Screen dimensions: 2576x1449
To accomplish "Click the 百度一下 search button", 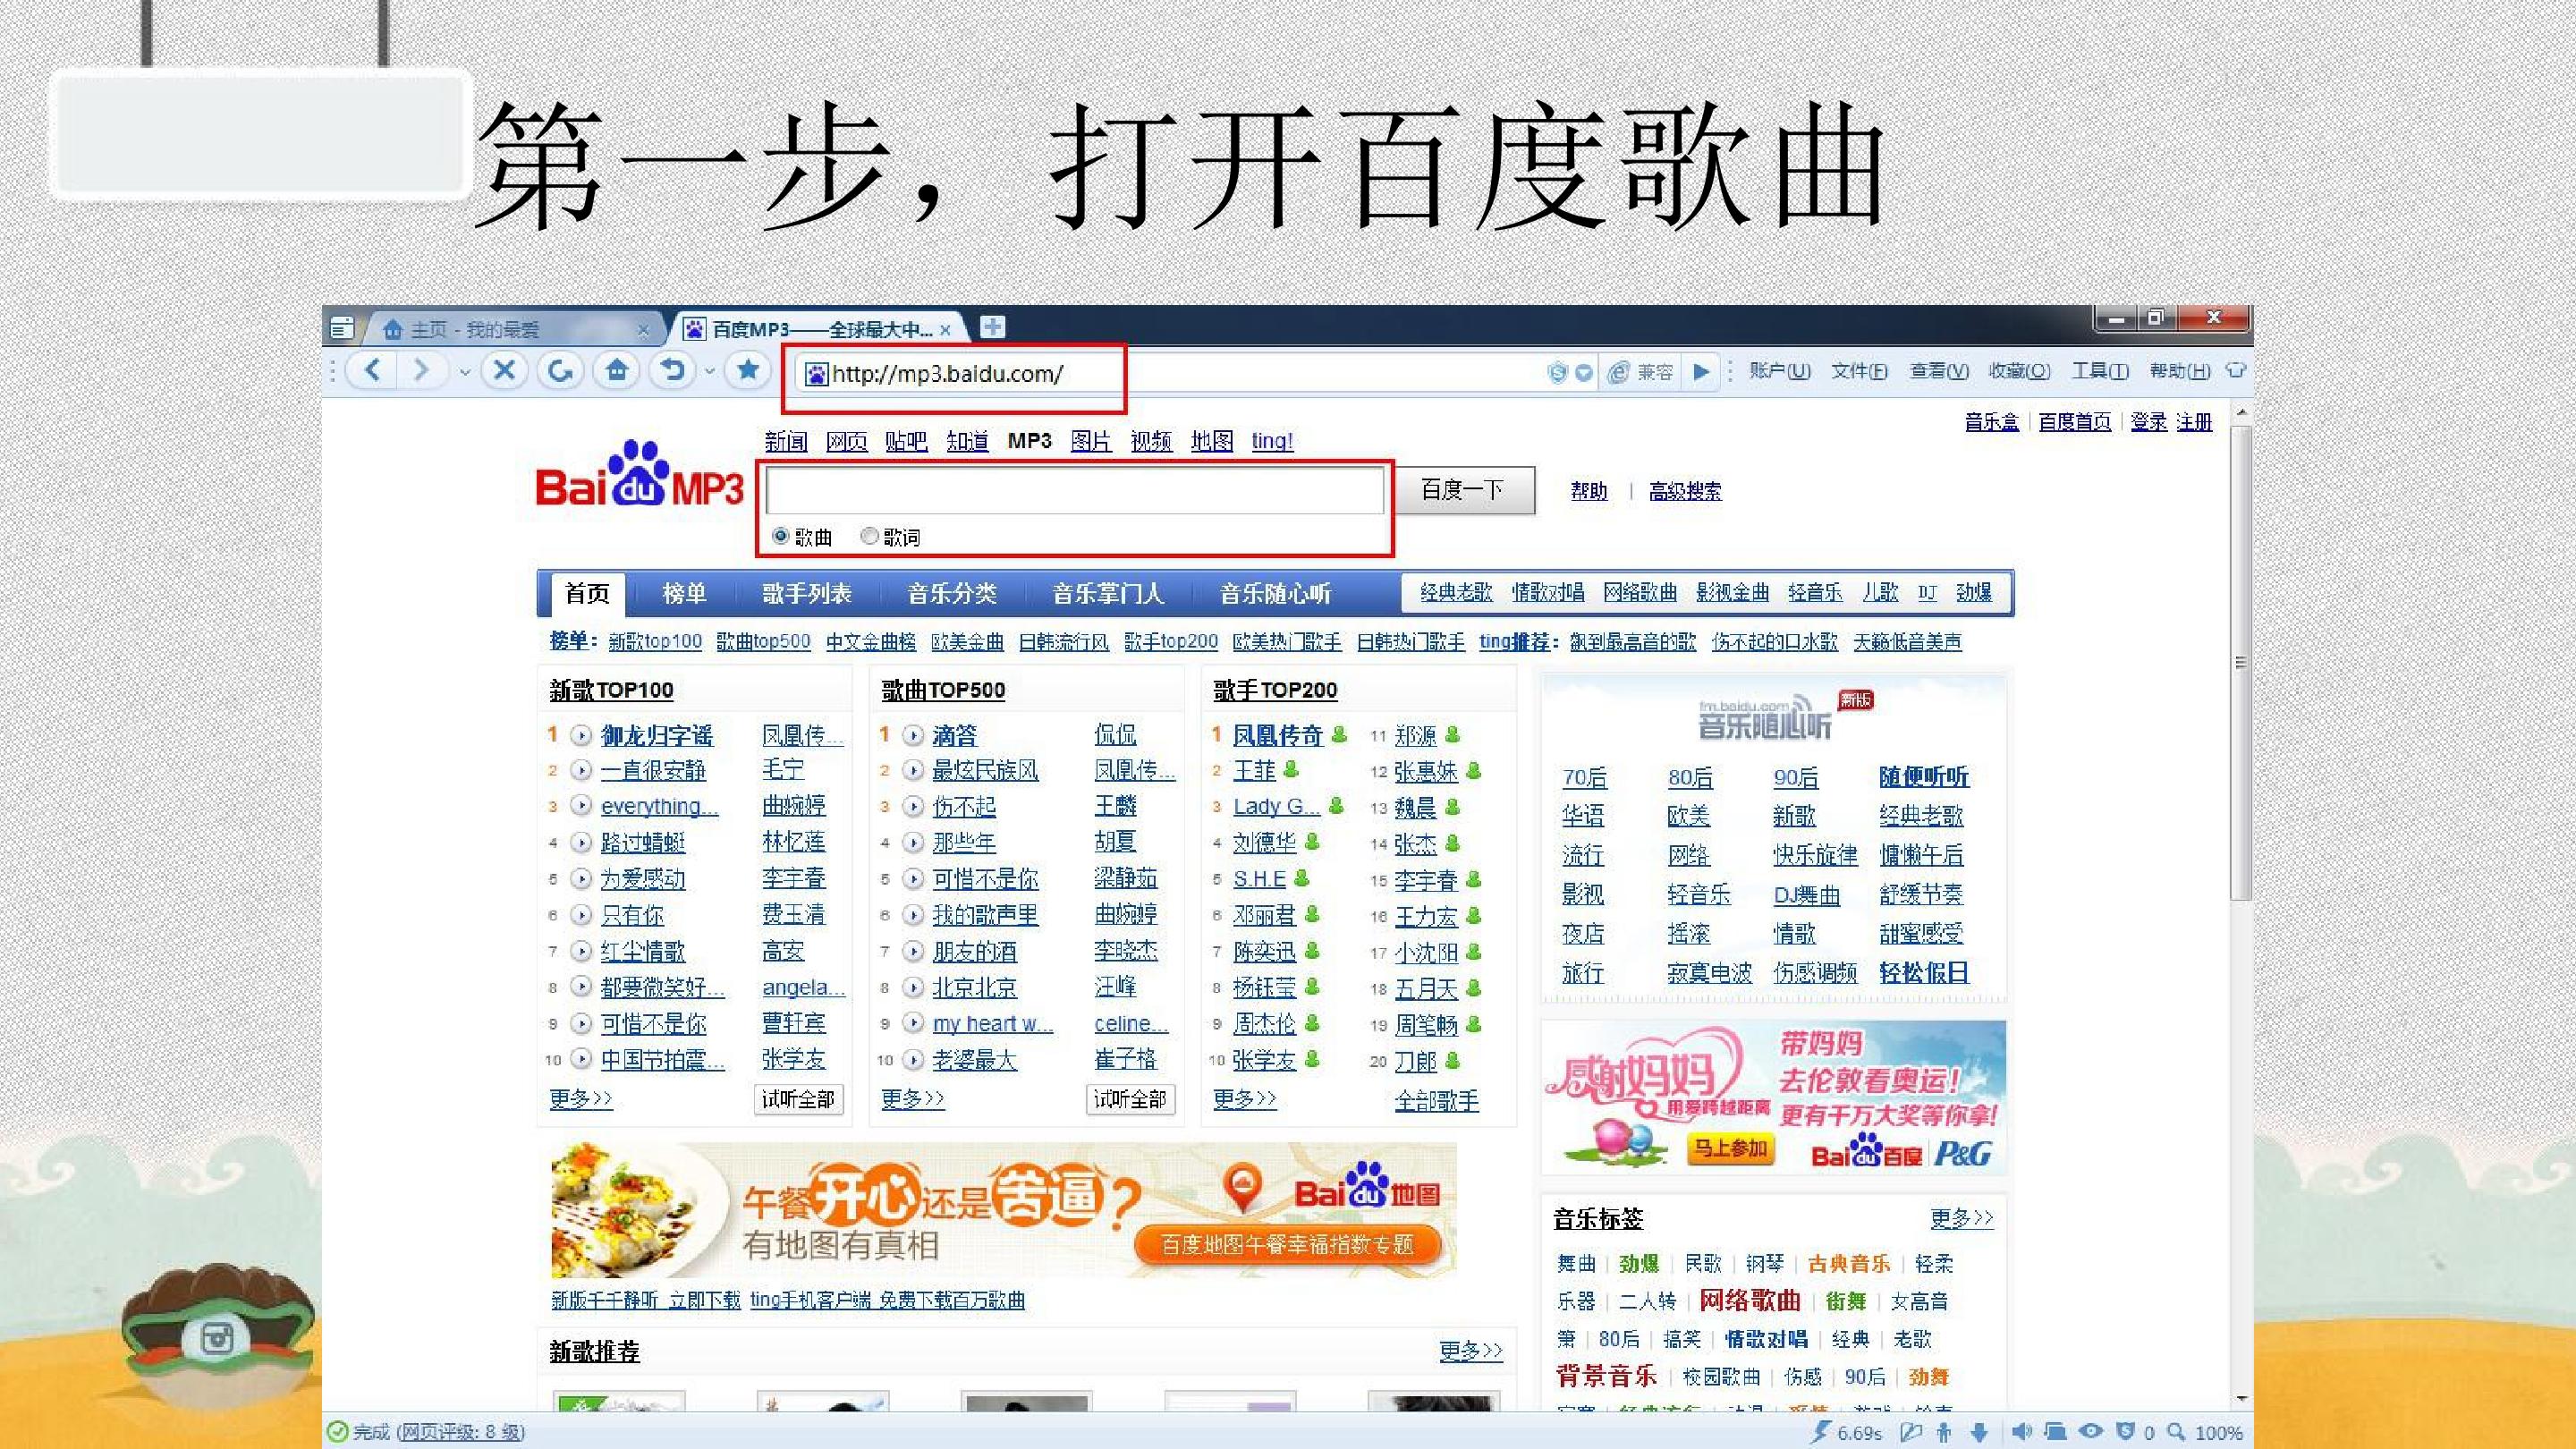I will 1464,490.
